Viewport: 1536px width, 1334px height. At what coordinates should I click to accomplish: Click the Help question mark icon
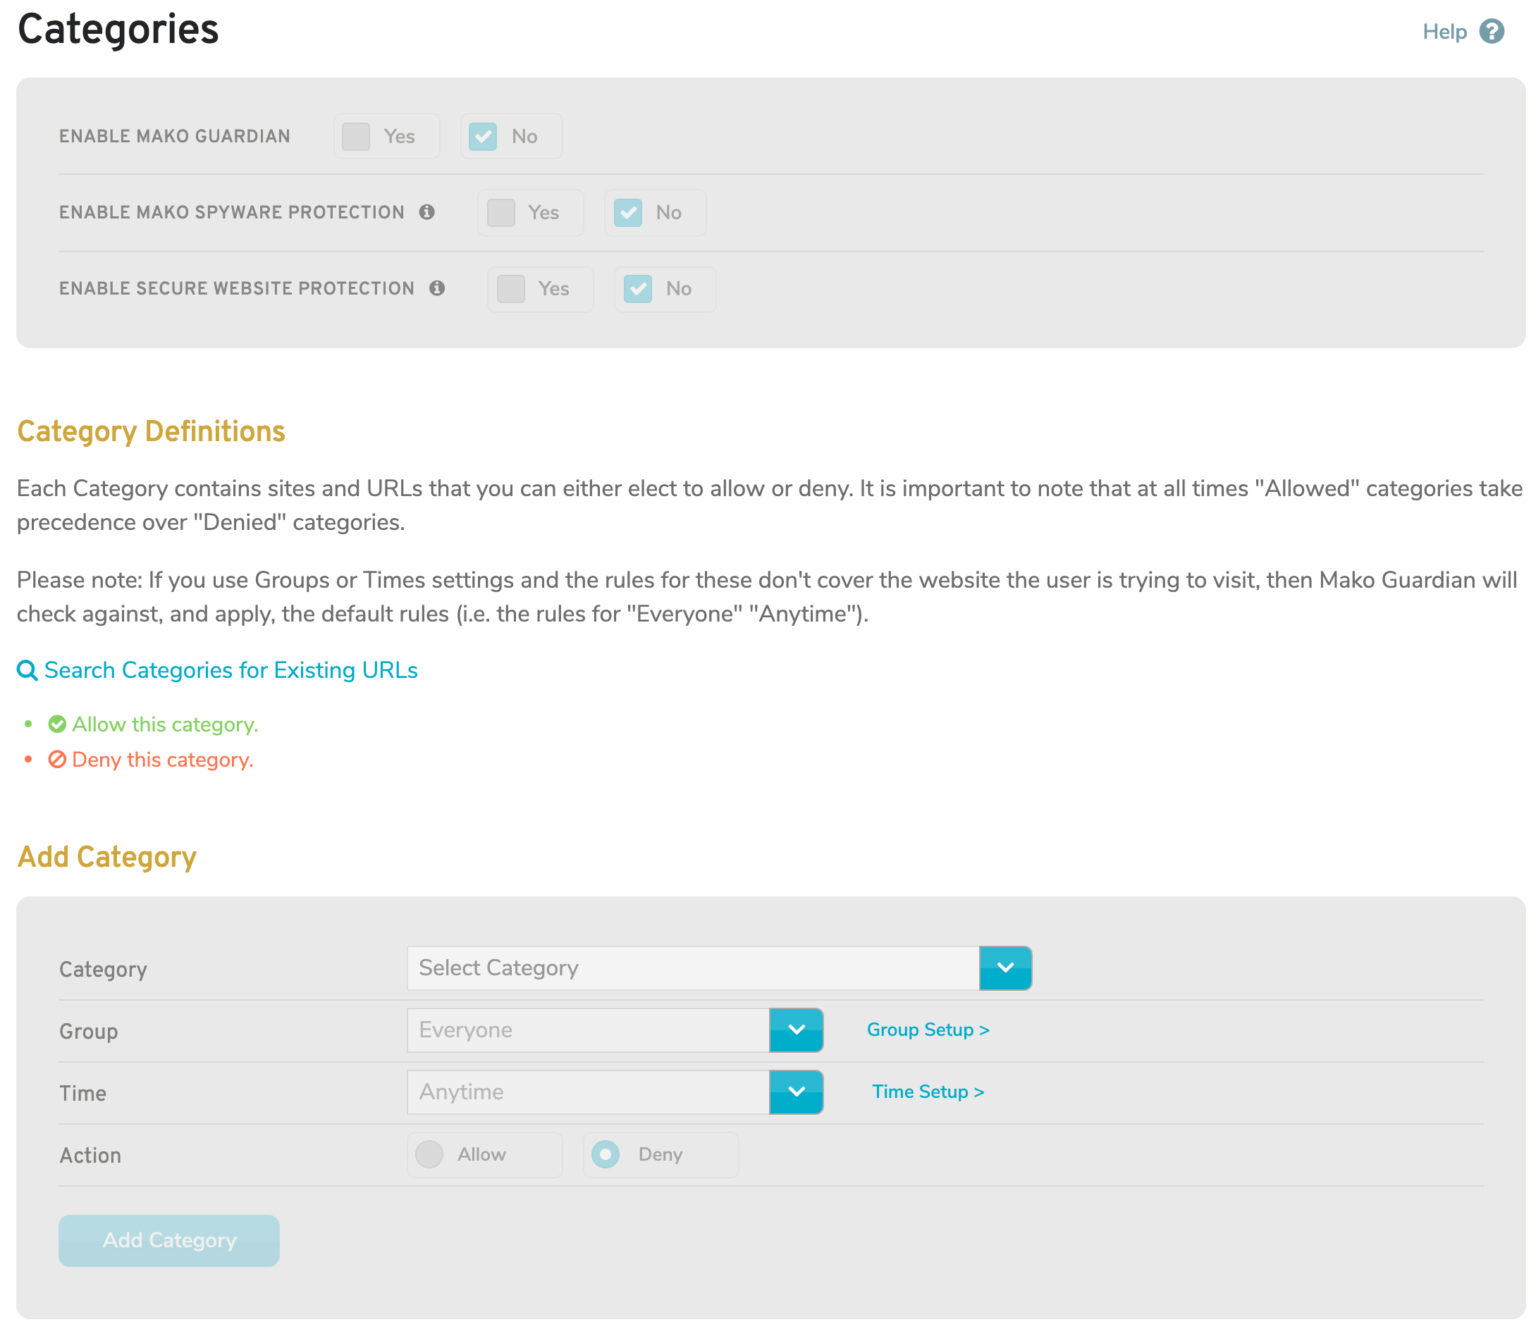pos(1491,31)
